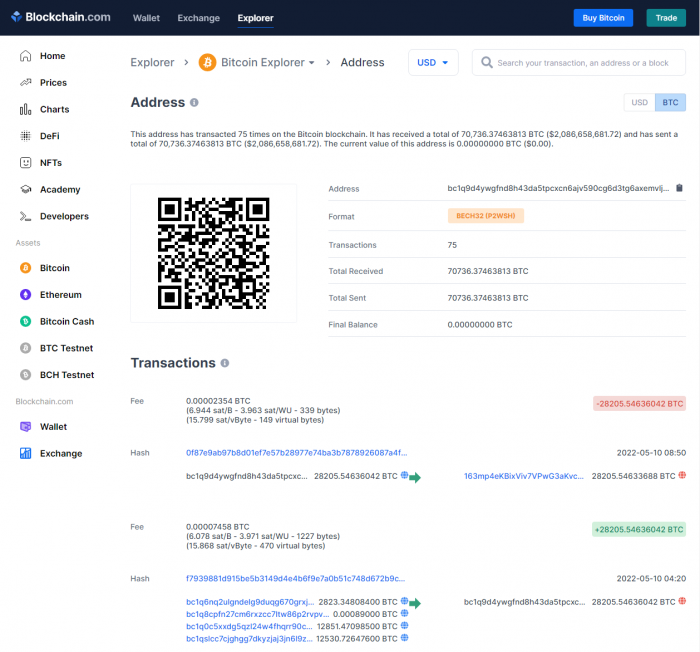
Task: Click the DeFi grid icon
Action: (x=25, y=136)
